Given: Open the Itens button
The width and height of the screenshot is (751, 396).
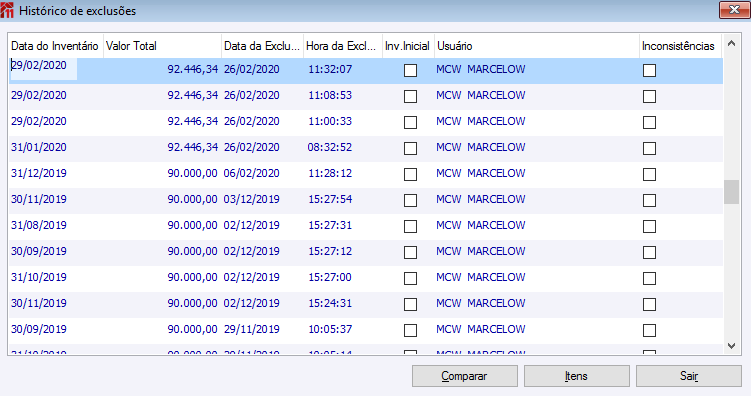Looking at the screenshot, I should coord(576,376).
